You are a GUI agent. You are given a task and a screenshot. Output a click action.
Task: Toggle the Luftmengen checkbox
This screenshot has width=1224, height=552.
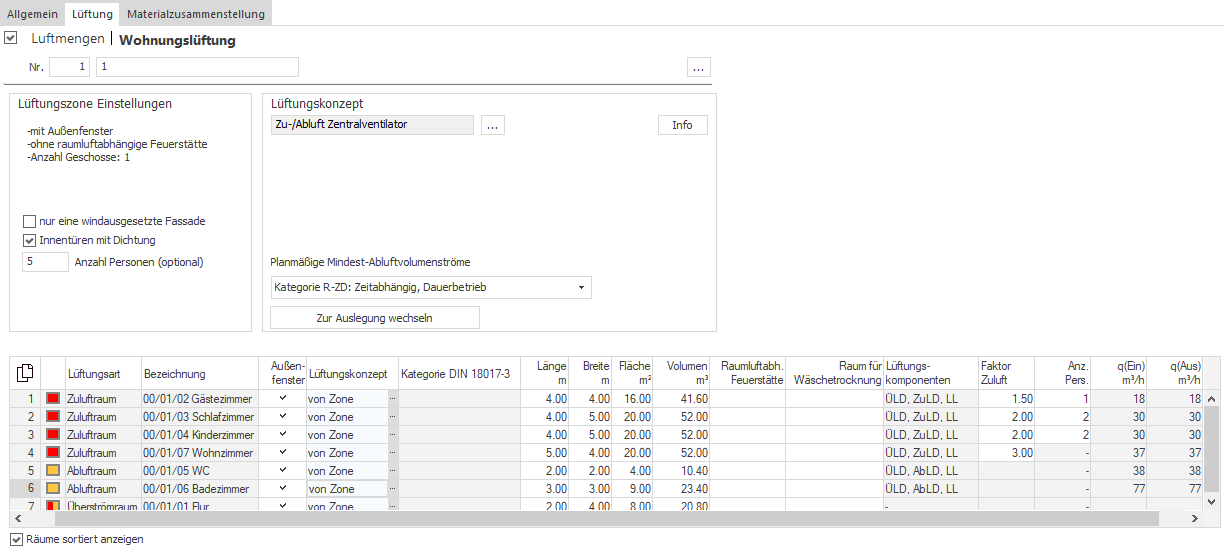click(11, 39)
